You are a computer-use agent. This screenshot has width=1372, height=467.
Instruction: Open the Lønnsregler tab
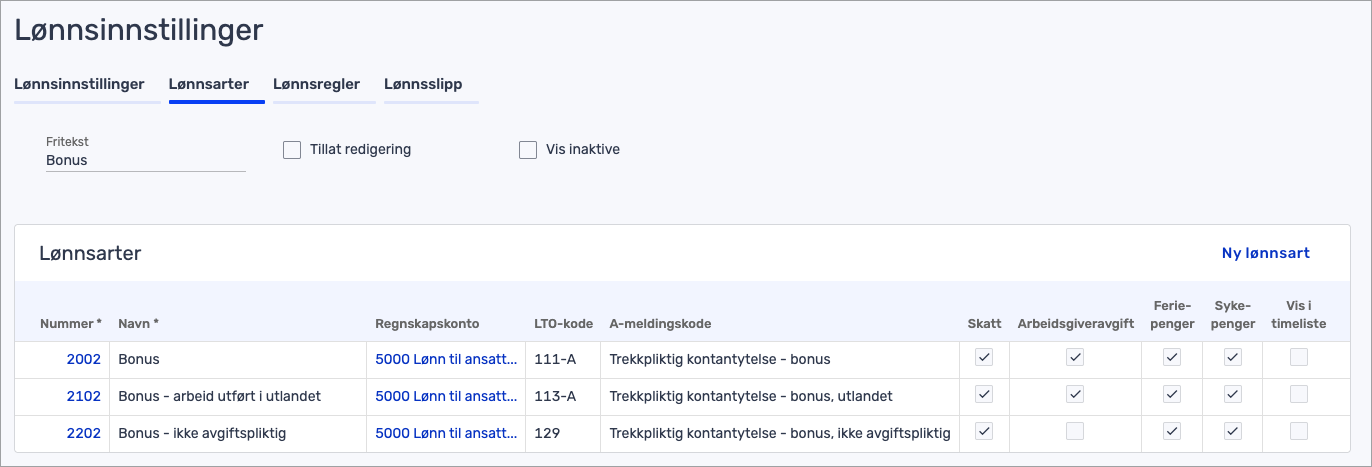316,84
